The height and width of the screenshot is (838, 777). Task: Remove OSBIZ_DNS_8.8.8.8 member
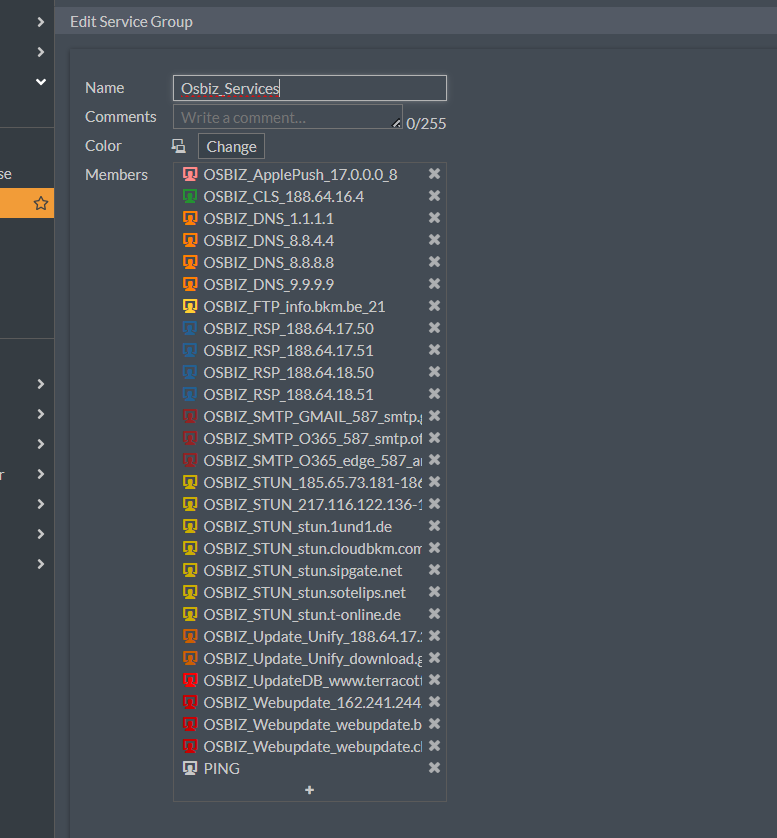[x=434, y=261]
